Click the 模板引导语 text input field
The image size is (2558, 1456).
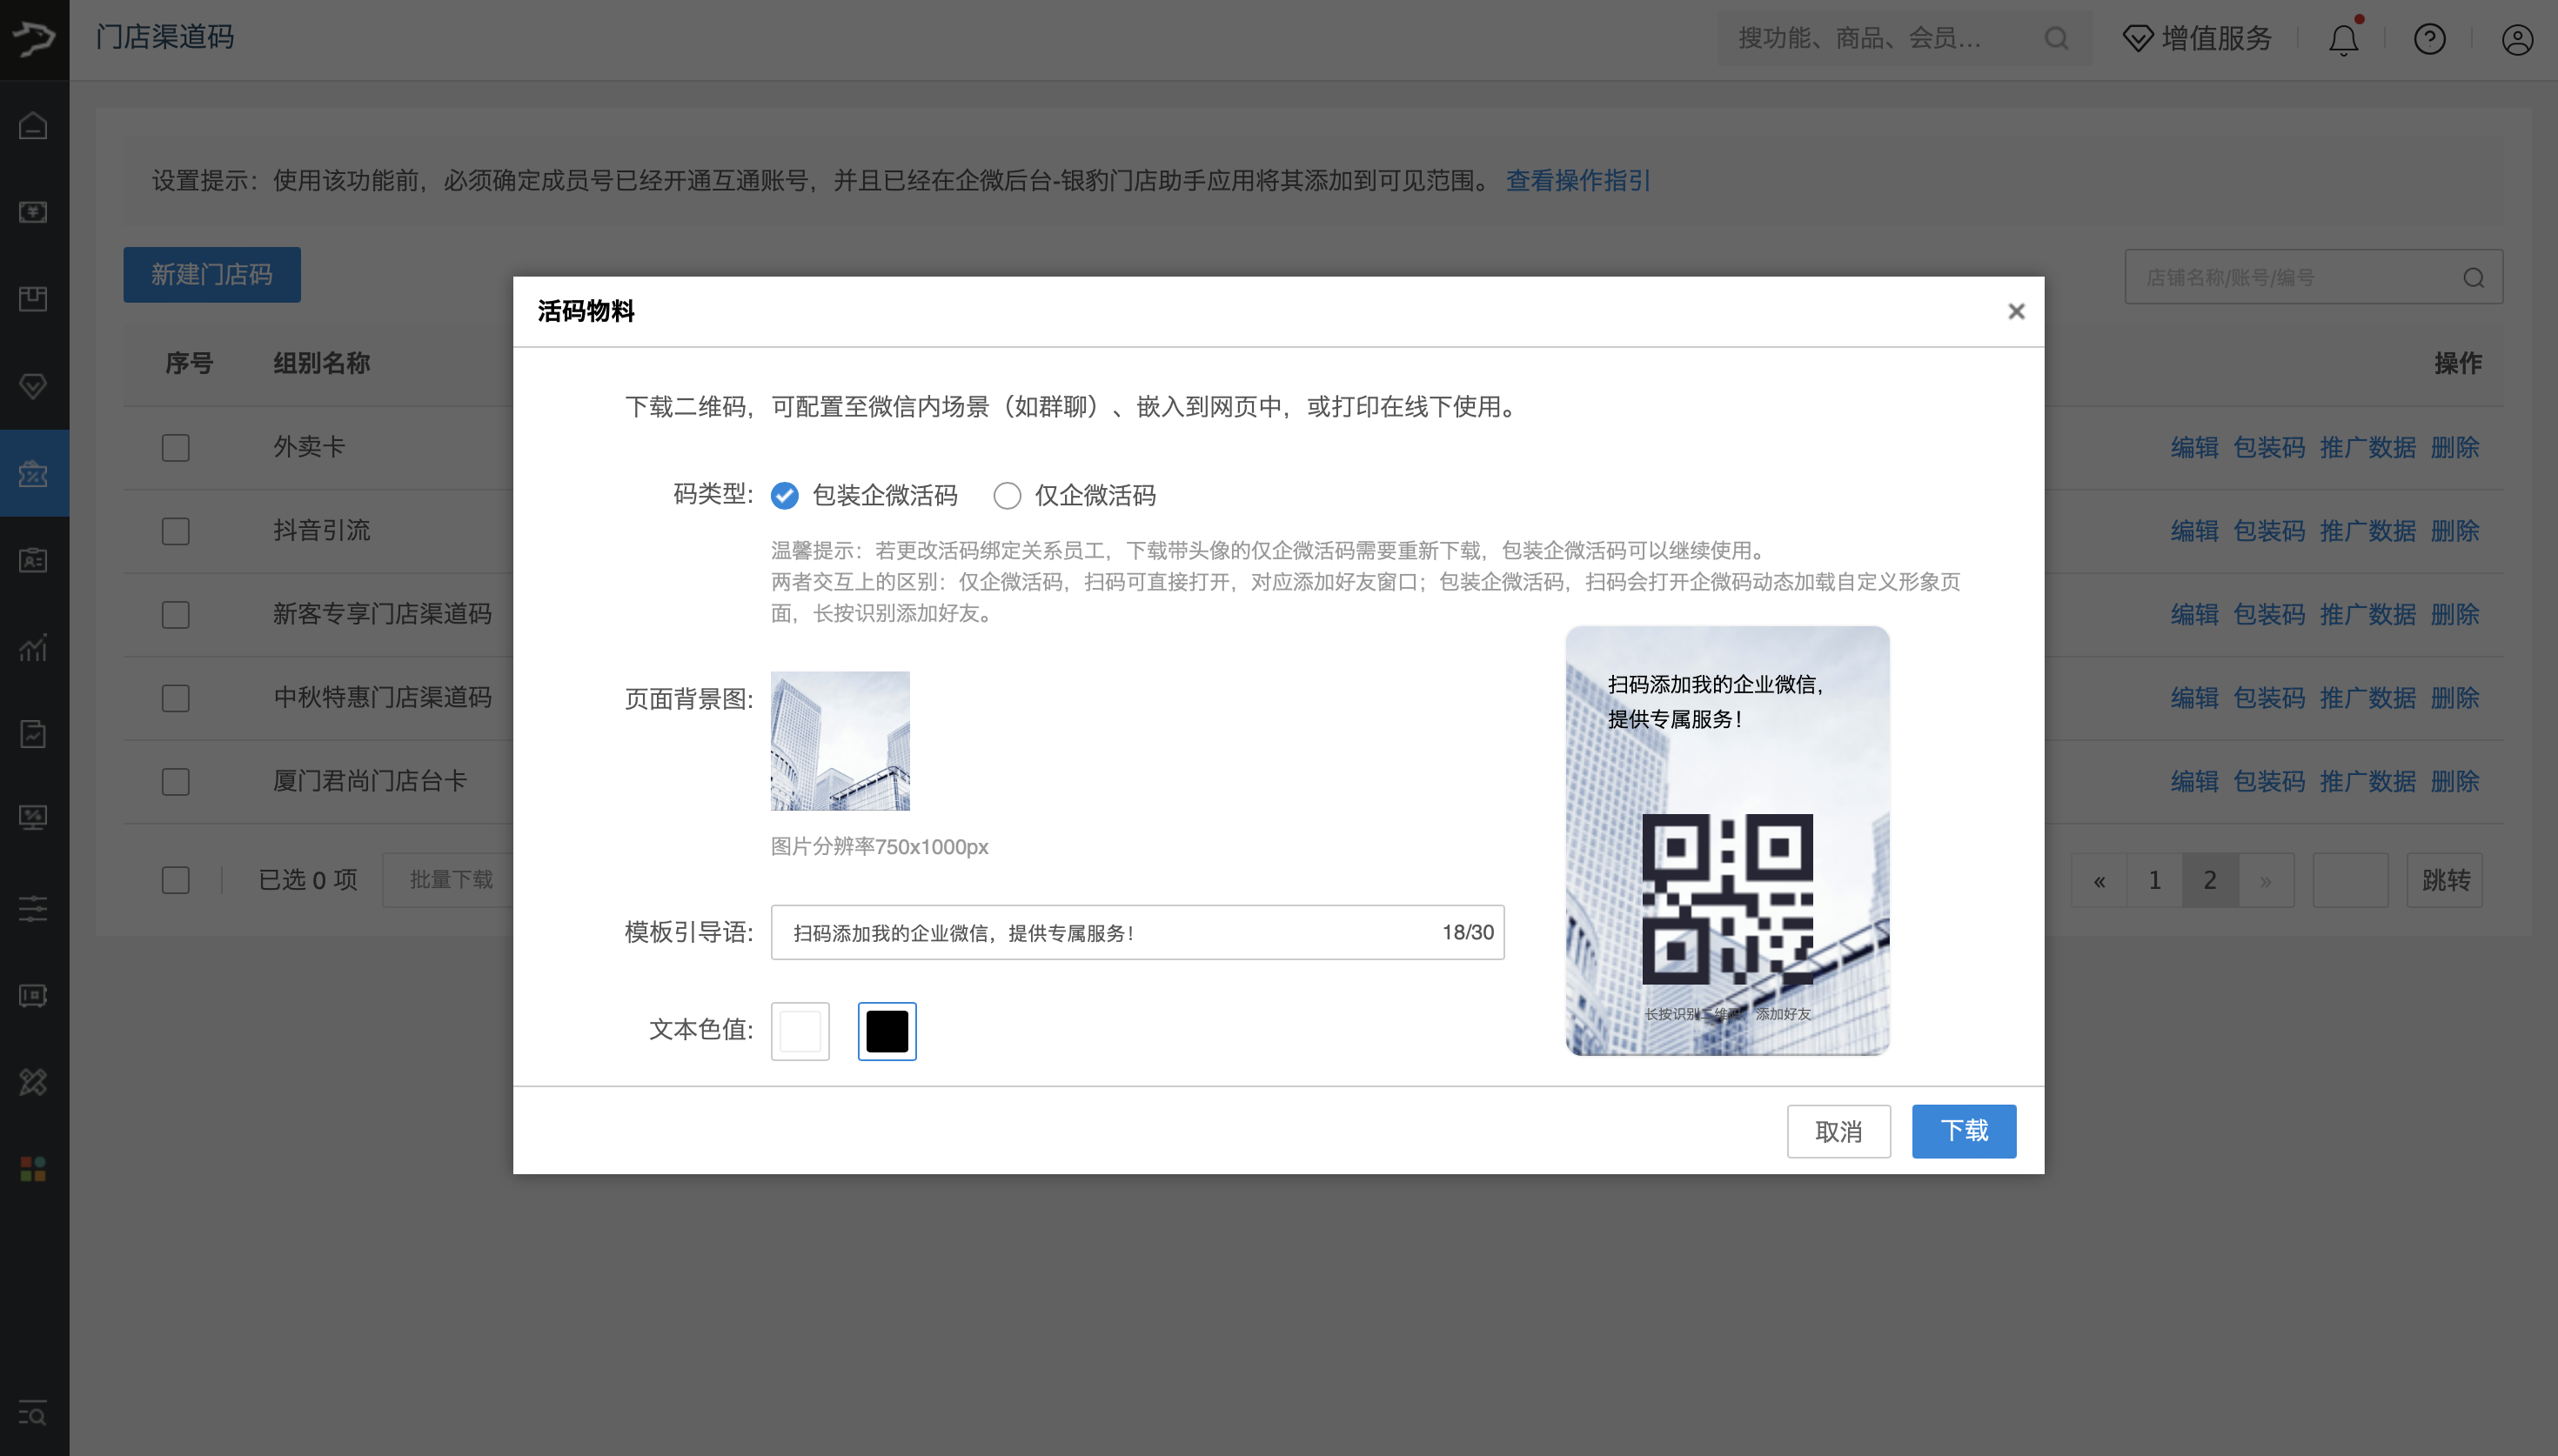point(1137,932)
